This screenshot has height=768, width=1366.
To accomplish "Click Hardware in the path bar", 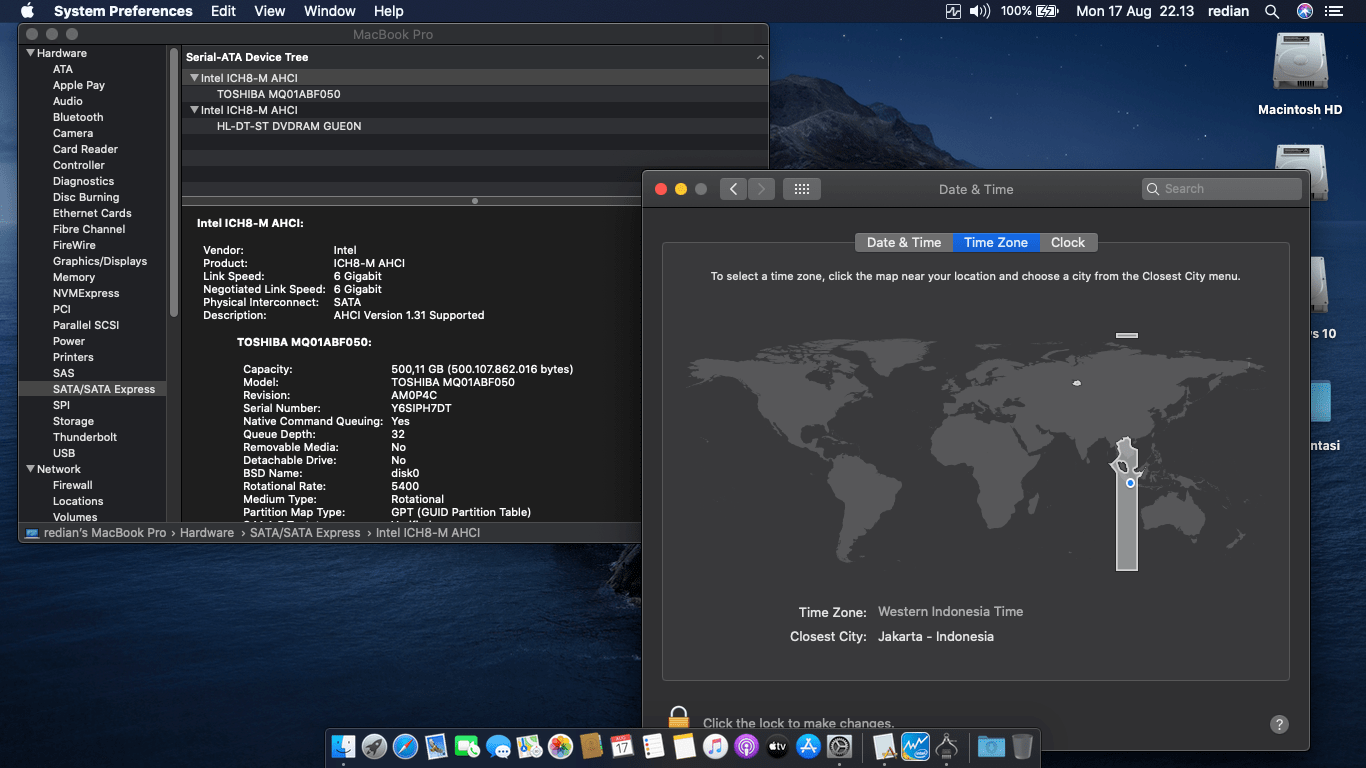I will 207,533.
